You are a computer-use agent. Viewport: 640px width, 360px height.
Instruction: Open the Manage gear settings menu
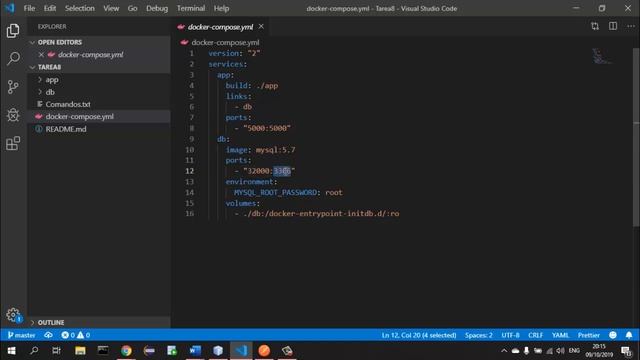(13, 315)
